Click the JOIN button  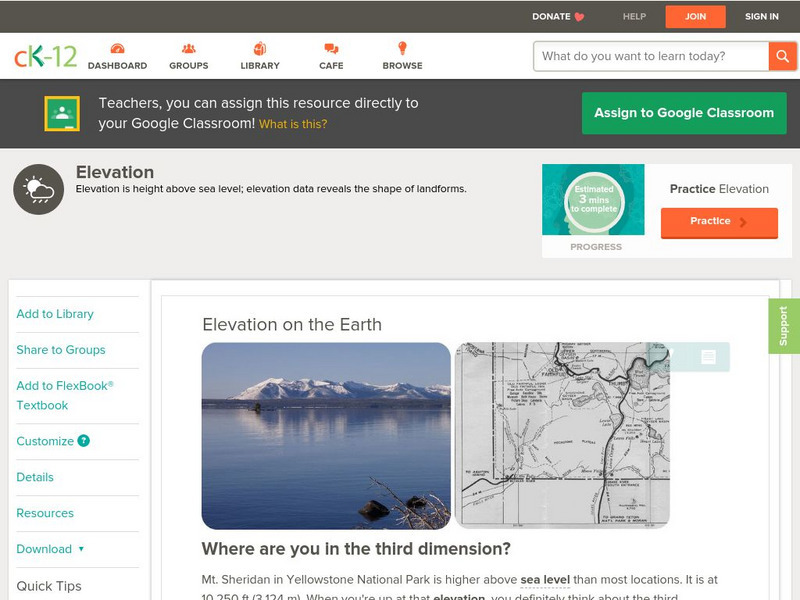coord(695,17)
